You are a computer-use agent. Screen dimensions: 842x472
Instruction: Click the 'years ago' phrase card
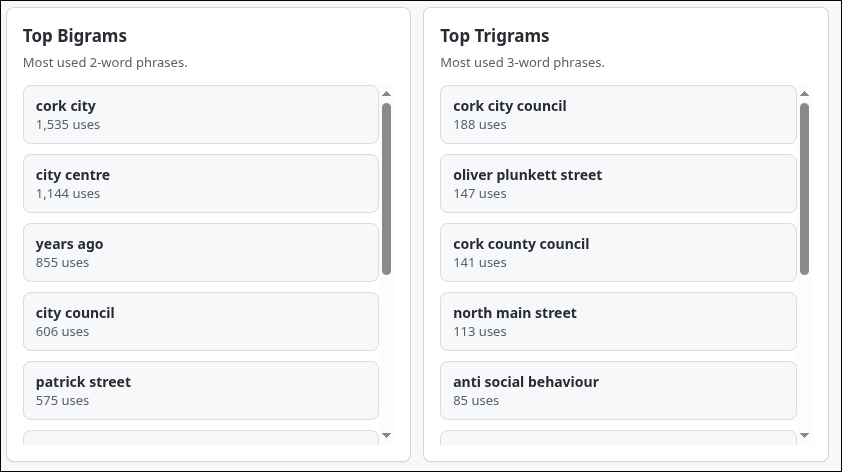point(200,252)
